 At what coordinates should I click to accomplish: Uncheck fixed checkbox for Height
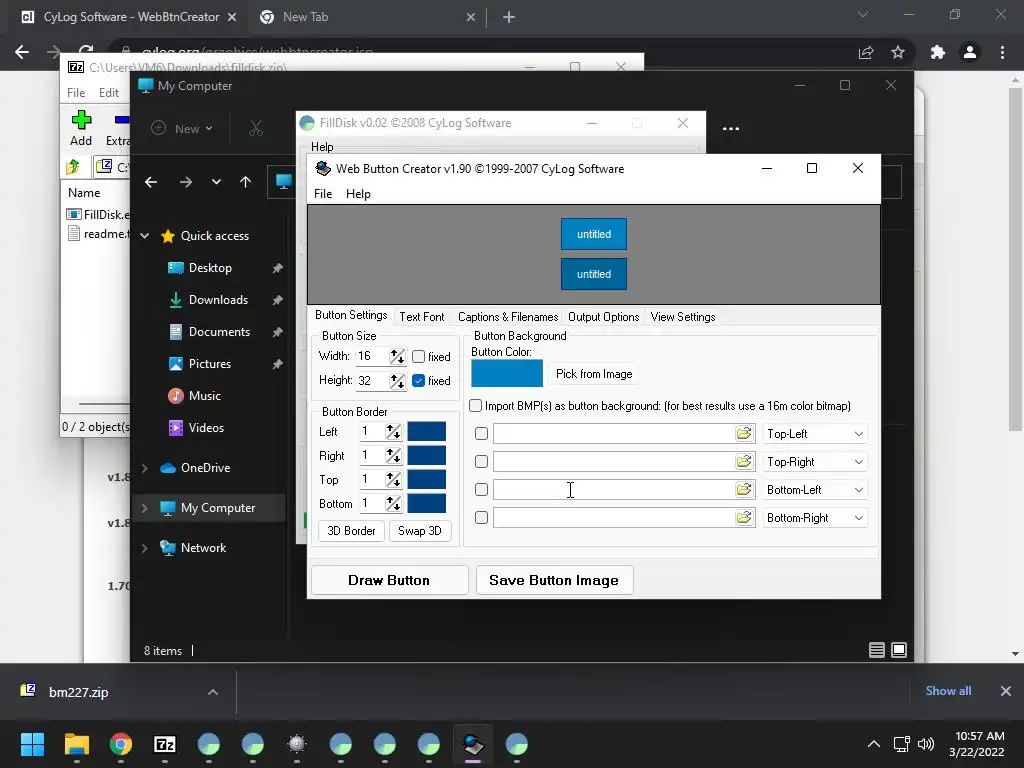419,381
